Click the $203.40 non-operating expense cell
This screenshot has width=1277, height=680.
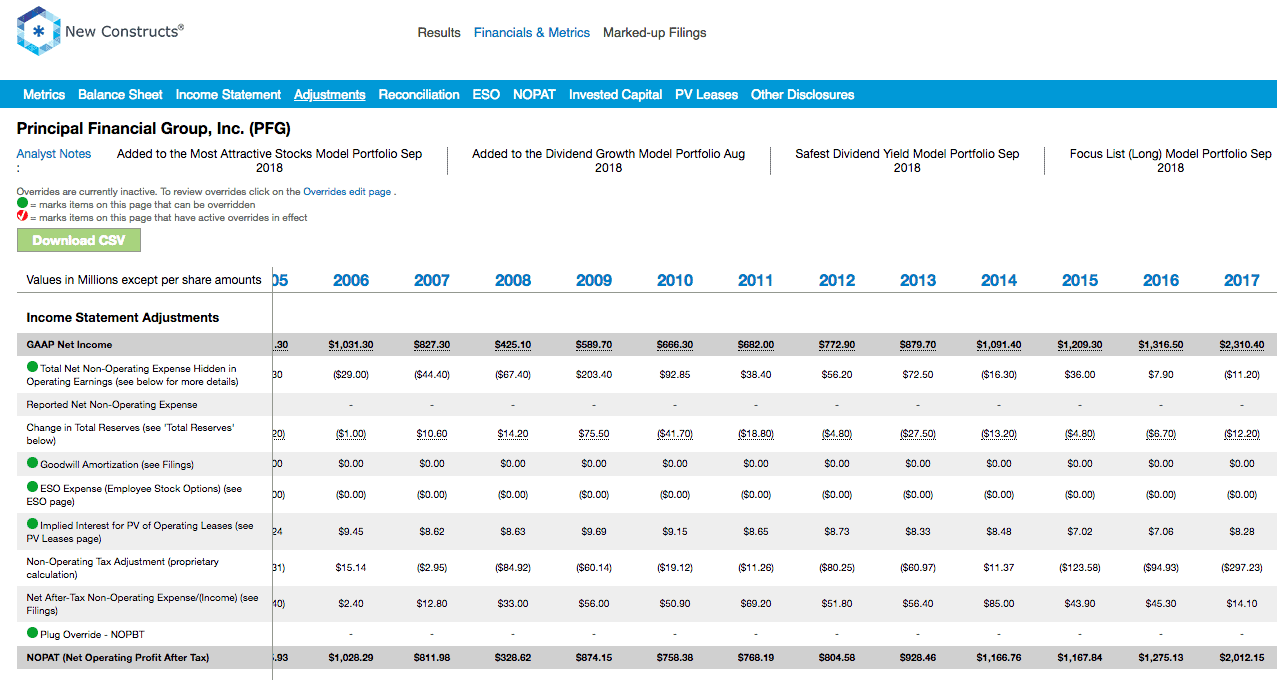click(594, 375)
